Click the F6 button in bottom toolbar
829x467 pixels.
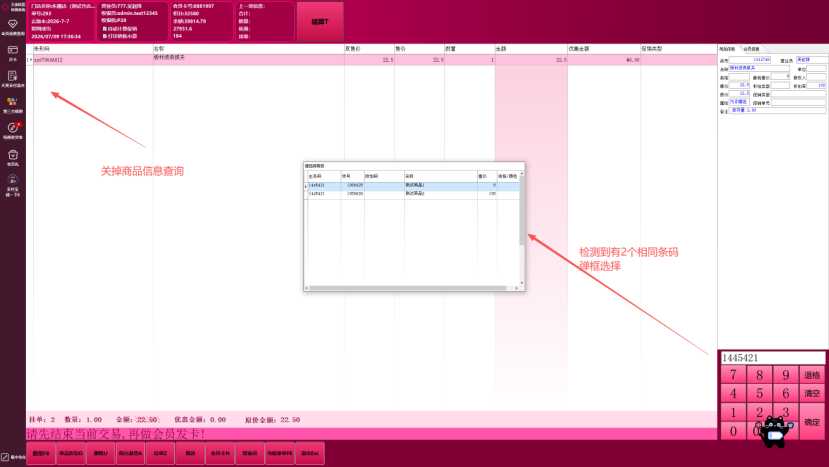coord(41,454)
